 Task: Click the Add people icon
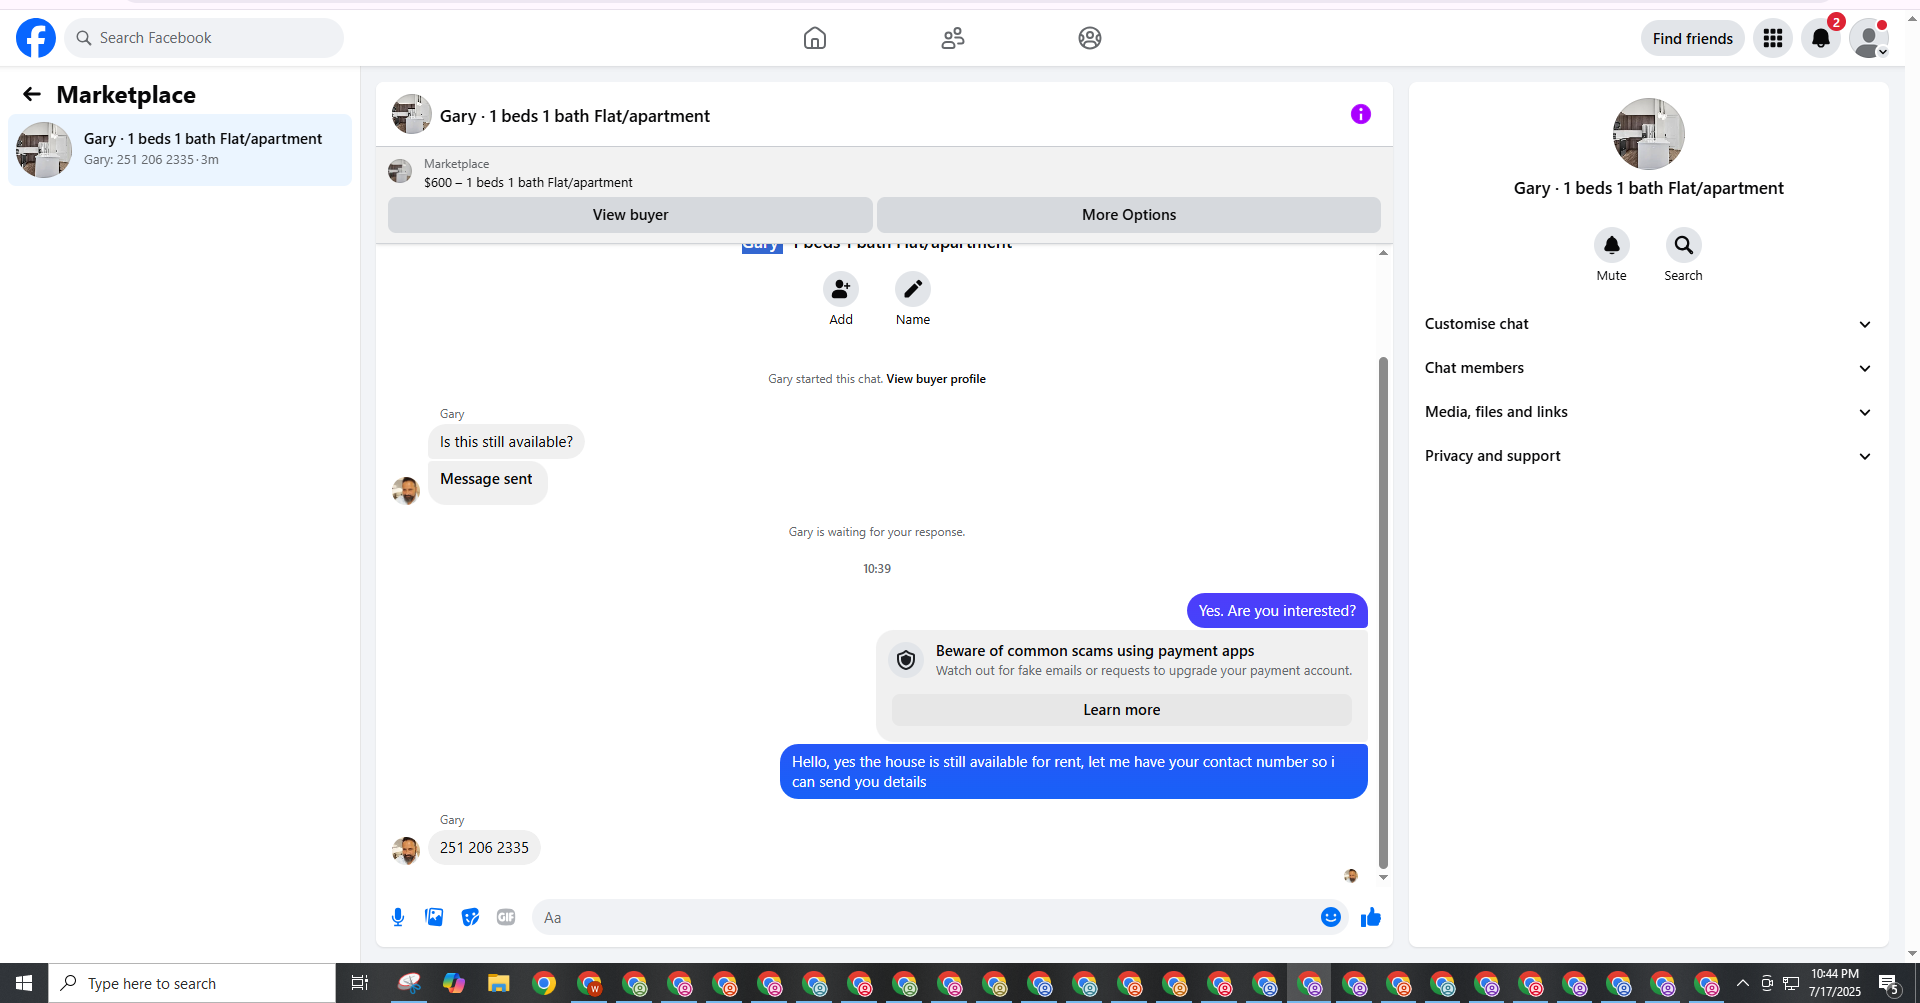tap(841, 289)
